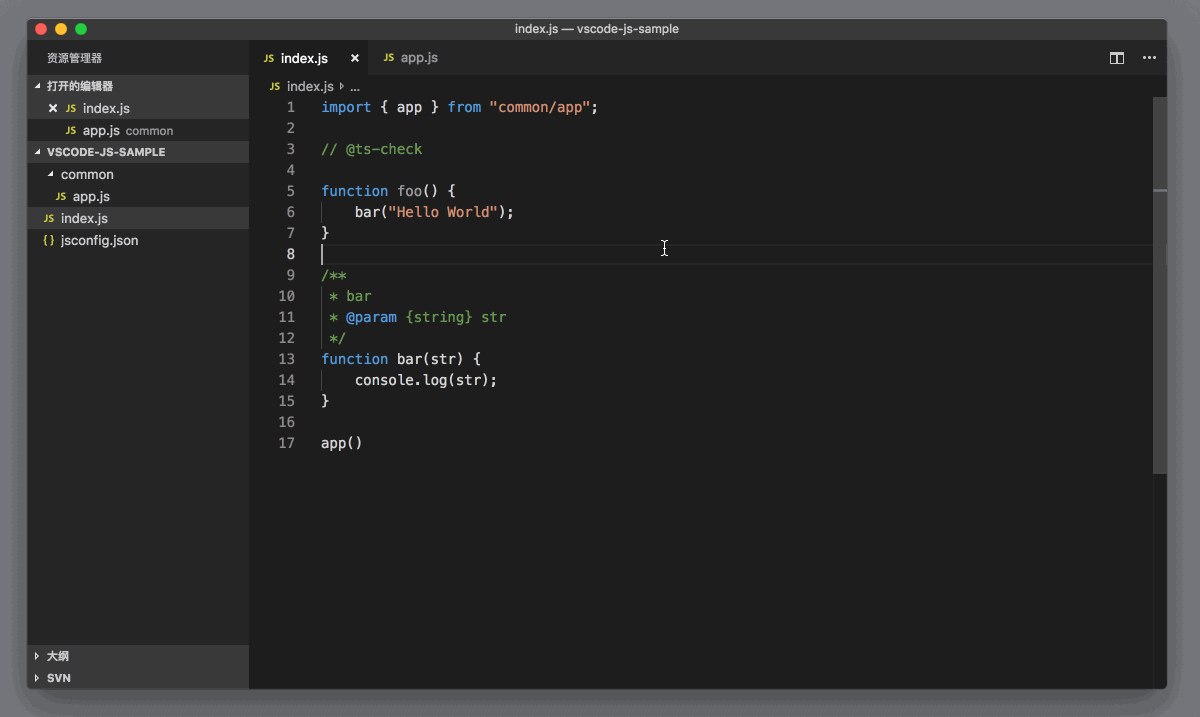Screen dimensions: 1200x717
Task: Open jsconfig.json in the explorer
Action: pos(99,241)
